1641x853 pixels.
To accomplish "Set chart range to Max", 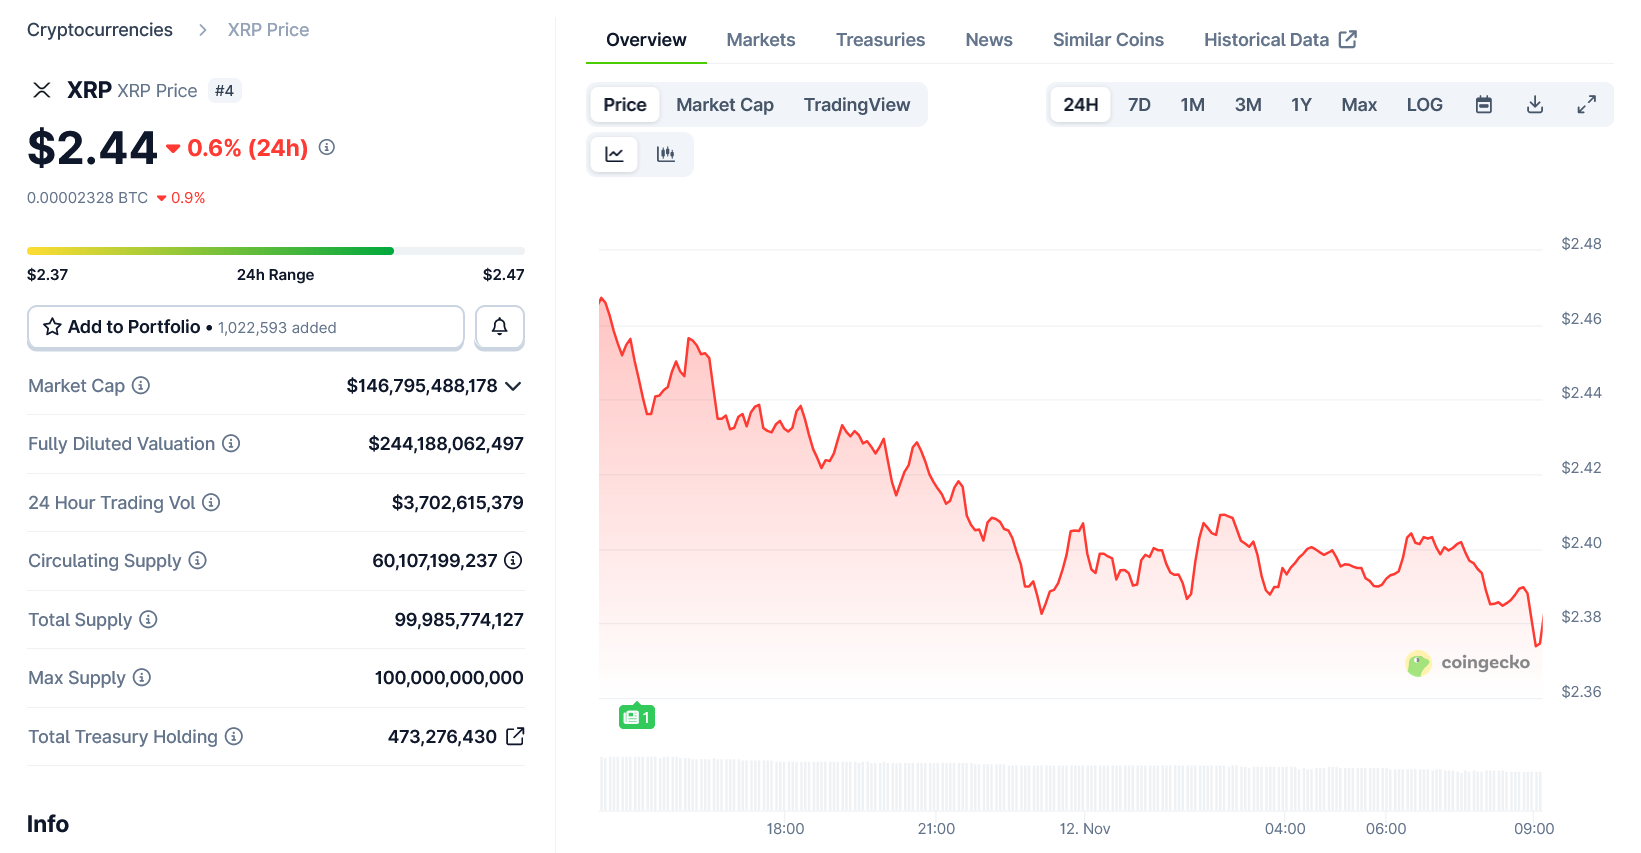I will pos(1359,104).
